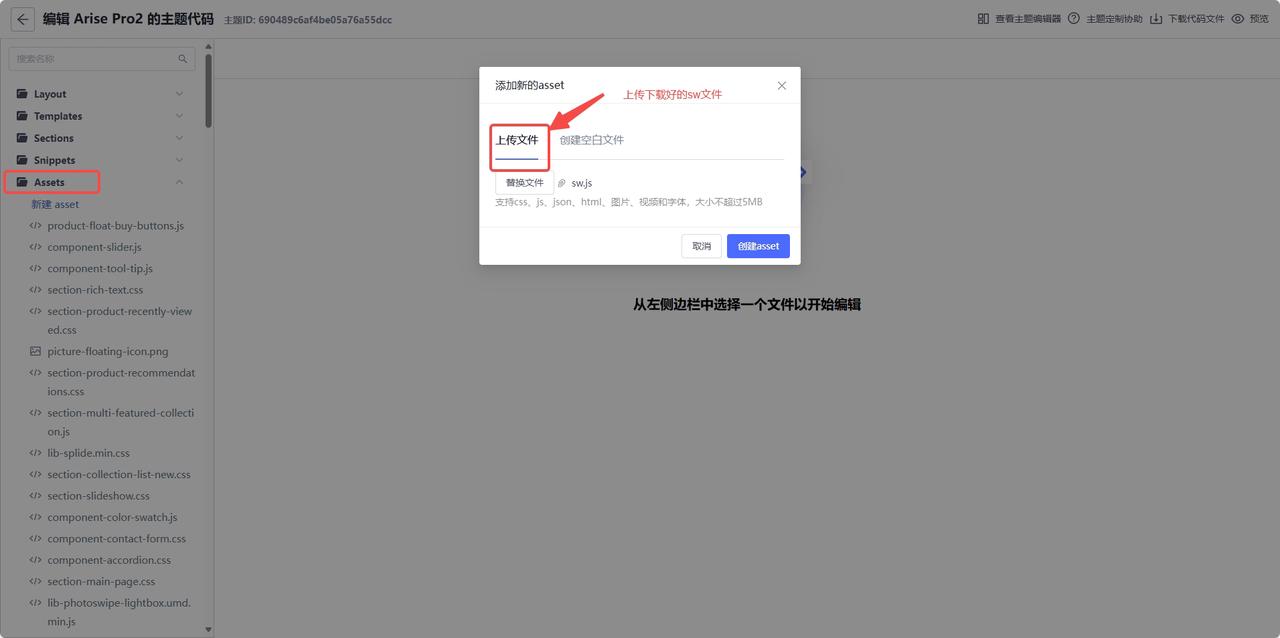This screenshot has height=638, width=1280.
Task: Close the add new asset dialog
Action: pos(782,86)
